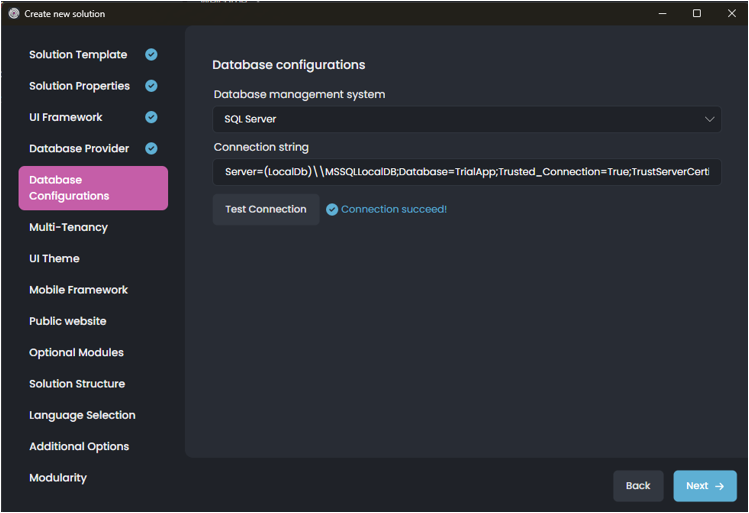Select the Database Configurations step

[x=93, y=188]
